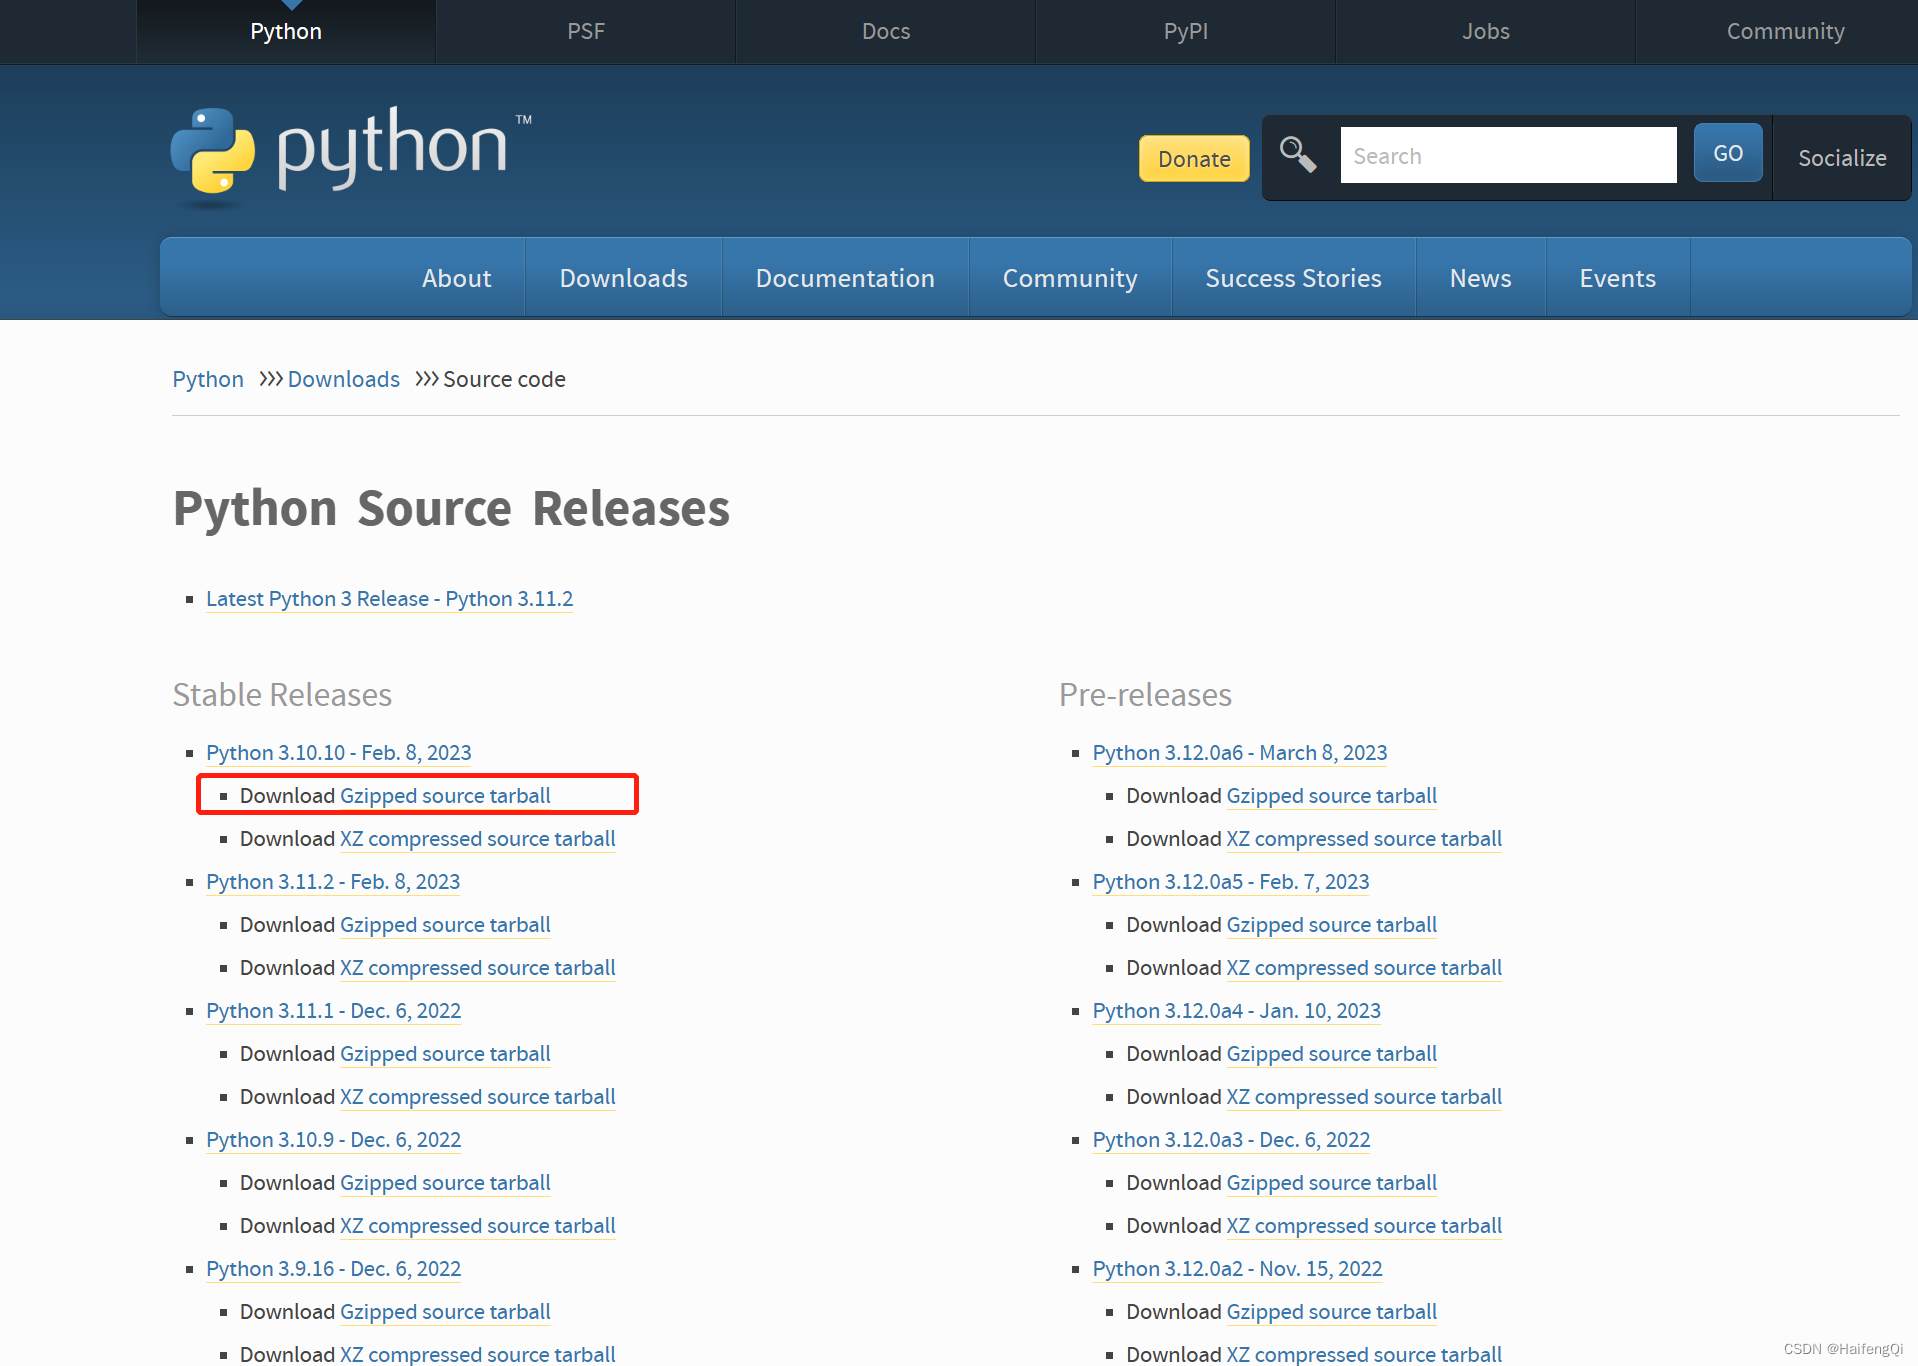Download Gzipped source tarball for Python 3.12.0a2

coord(1331,1312)
